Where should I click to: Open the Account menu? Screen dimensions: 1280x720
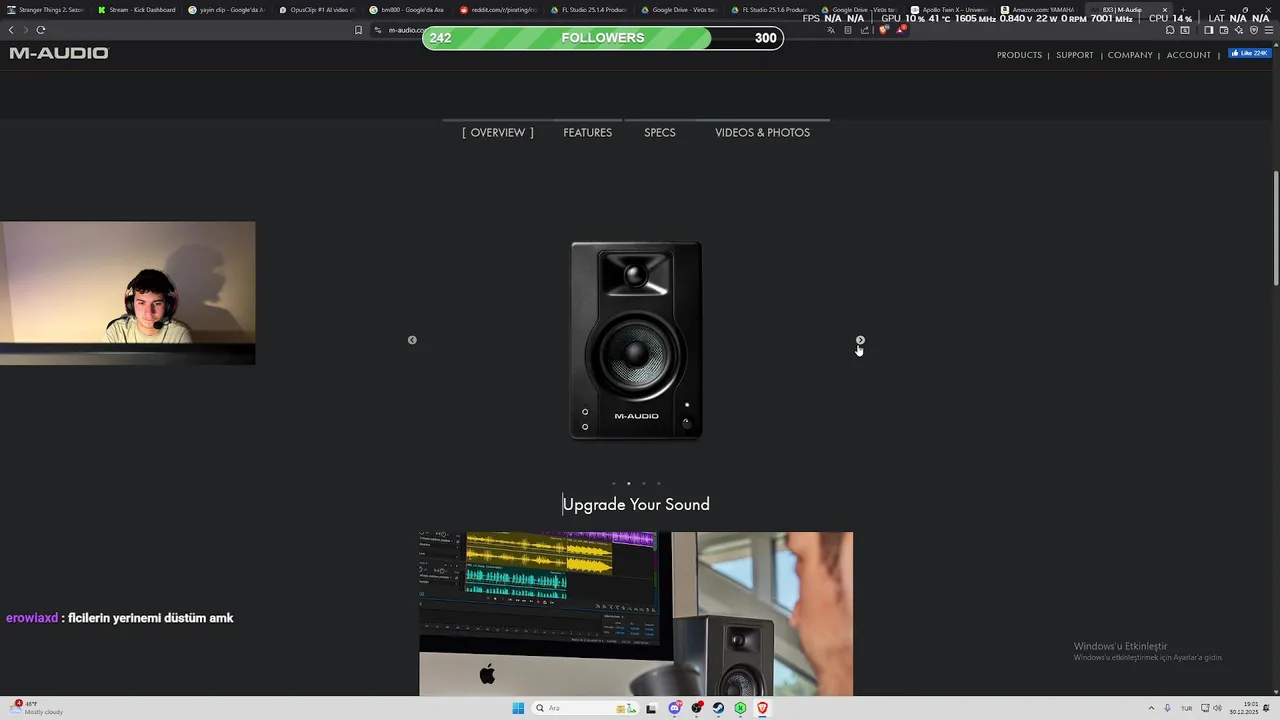point(1189,55)
